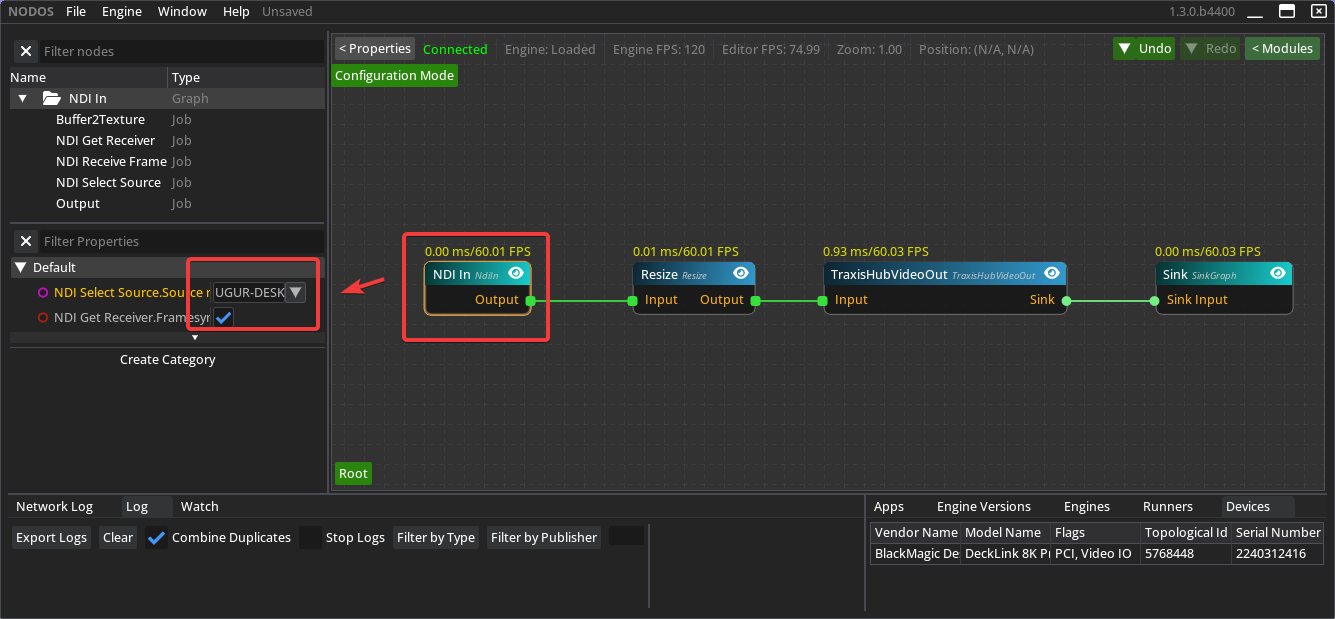Collapse the Default properties category
The width and height of the screenshot is (1335, 619).
pyautogui.click(x=20, y=267)
